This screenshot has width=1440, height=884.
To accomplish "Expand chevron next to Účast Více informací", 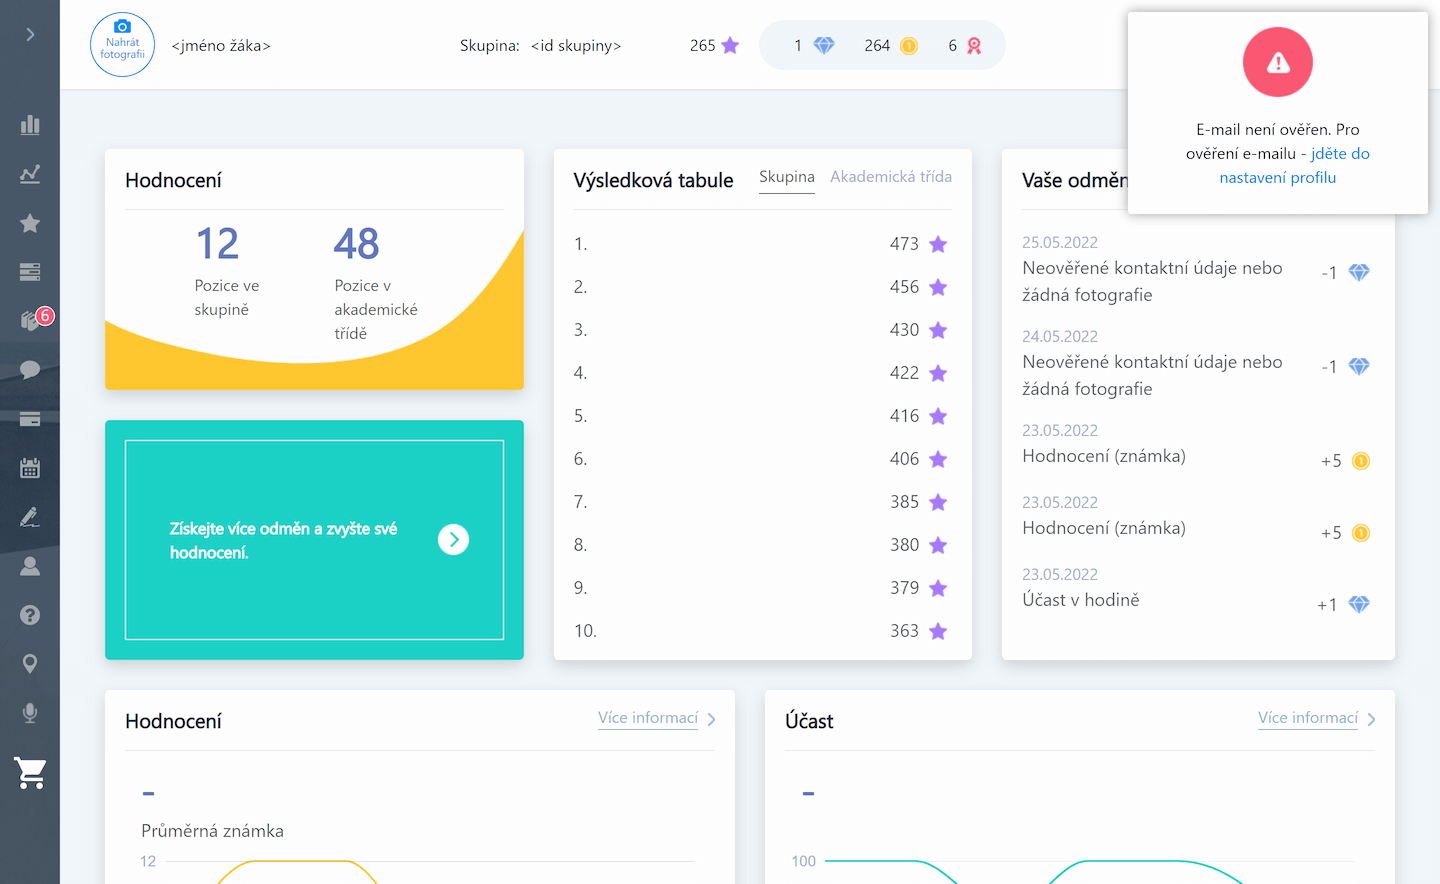I will click(x=1371, y=719).
